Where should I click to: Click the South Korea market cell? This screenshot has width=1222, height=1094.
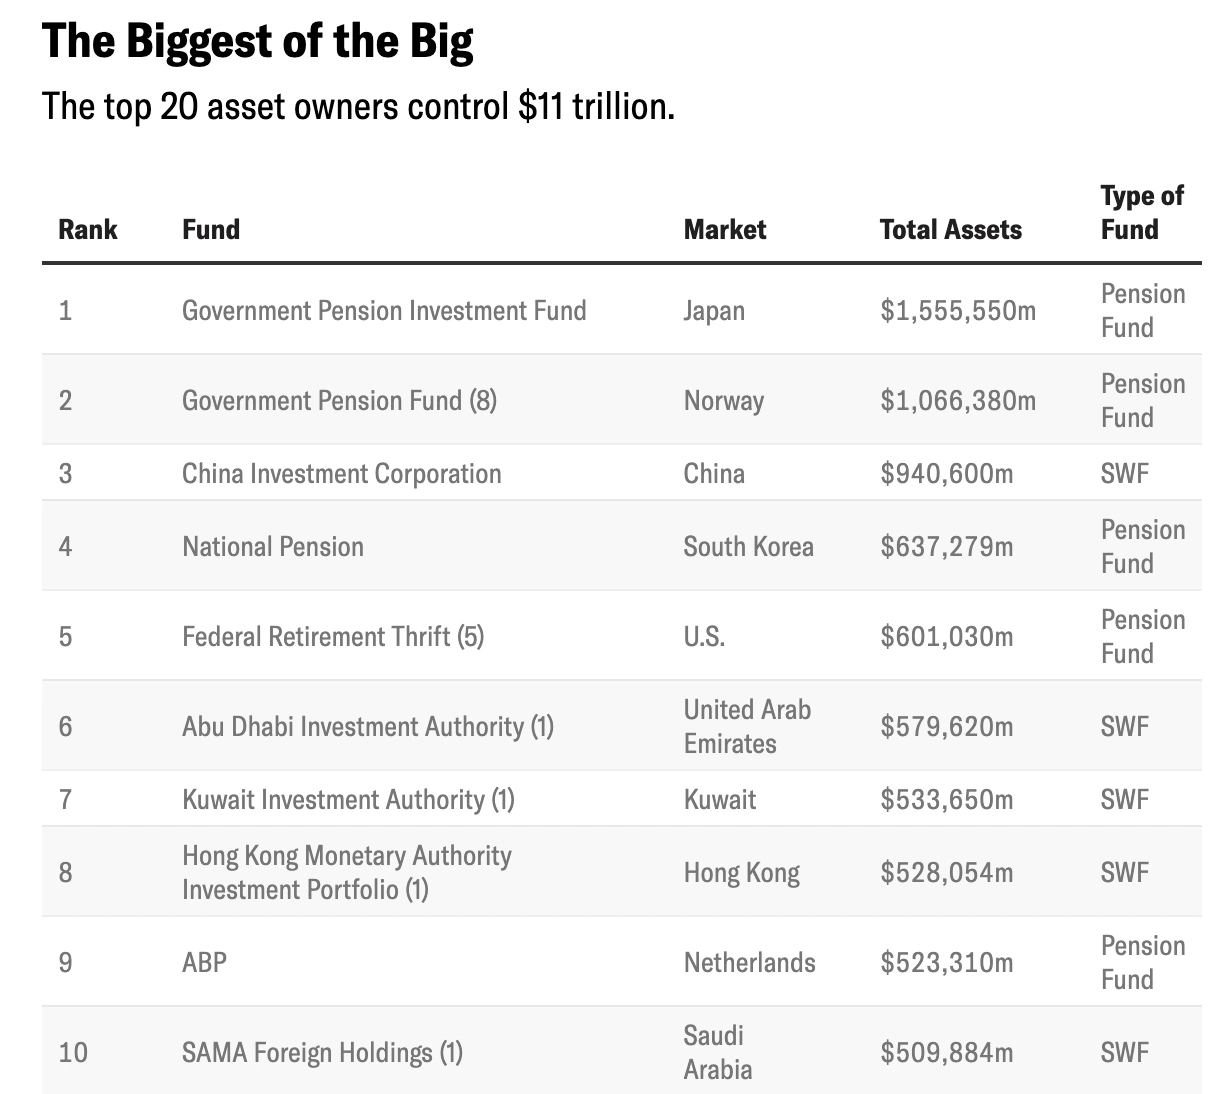click(749, 546)
